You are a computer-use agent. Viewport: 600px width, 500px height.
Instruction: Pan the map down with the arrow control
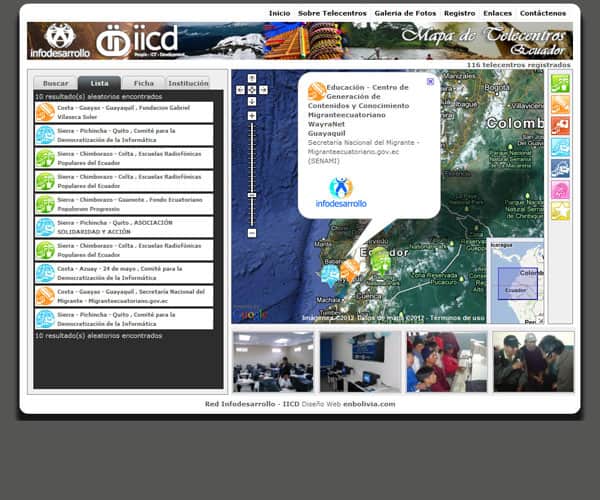point(252,101)
